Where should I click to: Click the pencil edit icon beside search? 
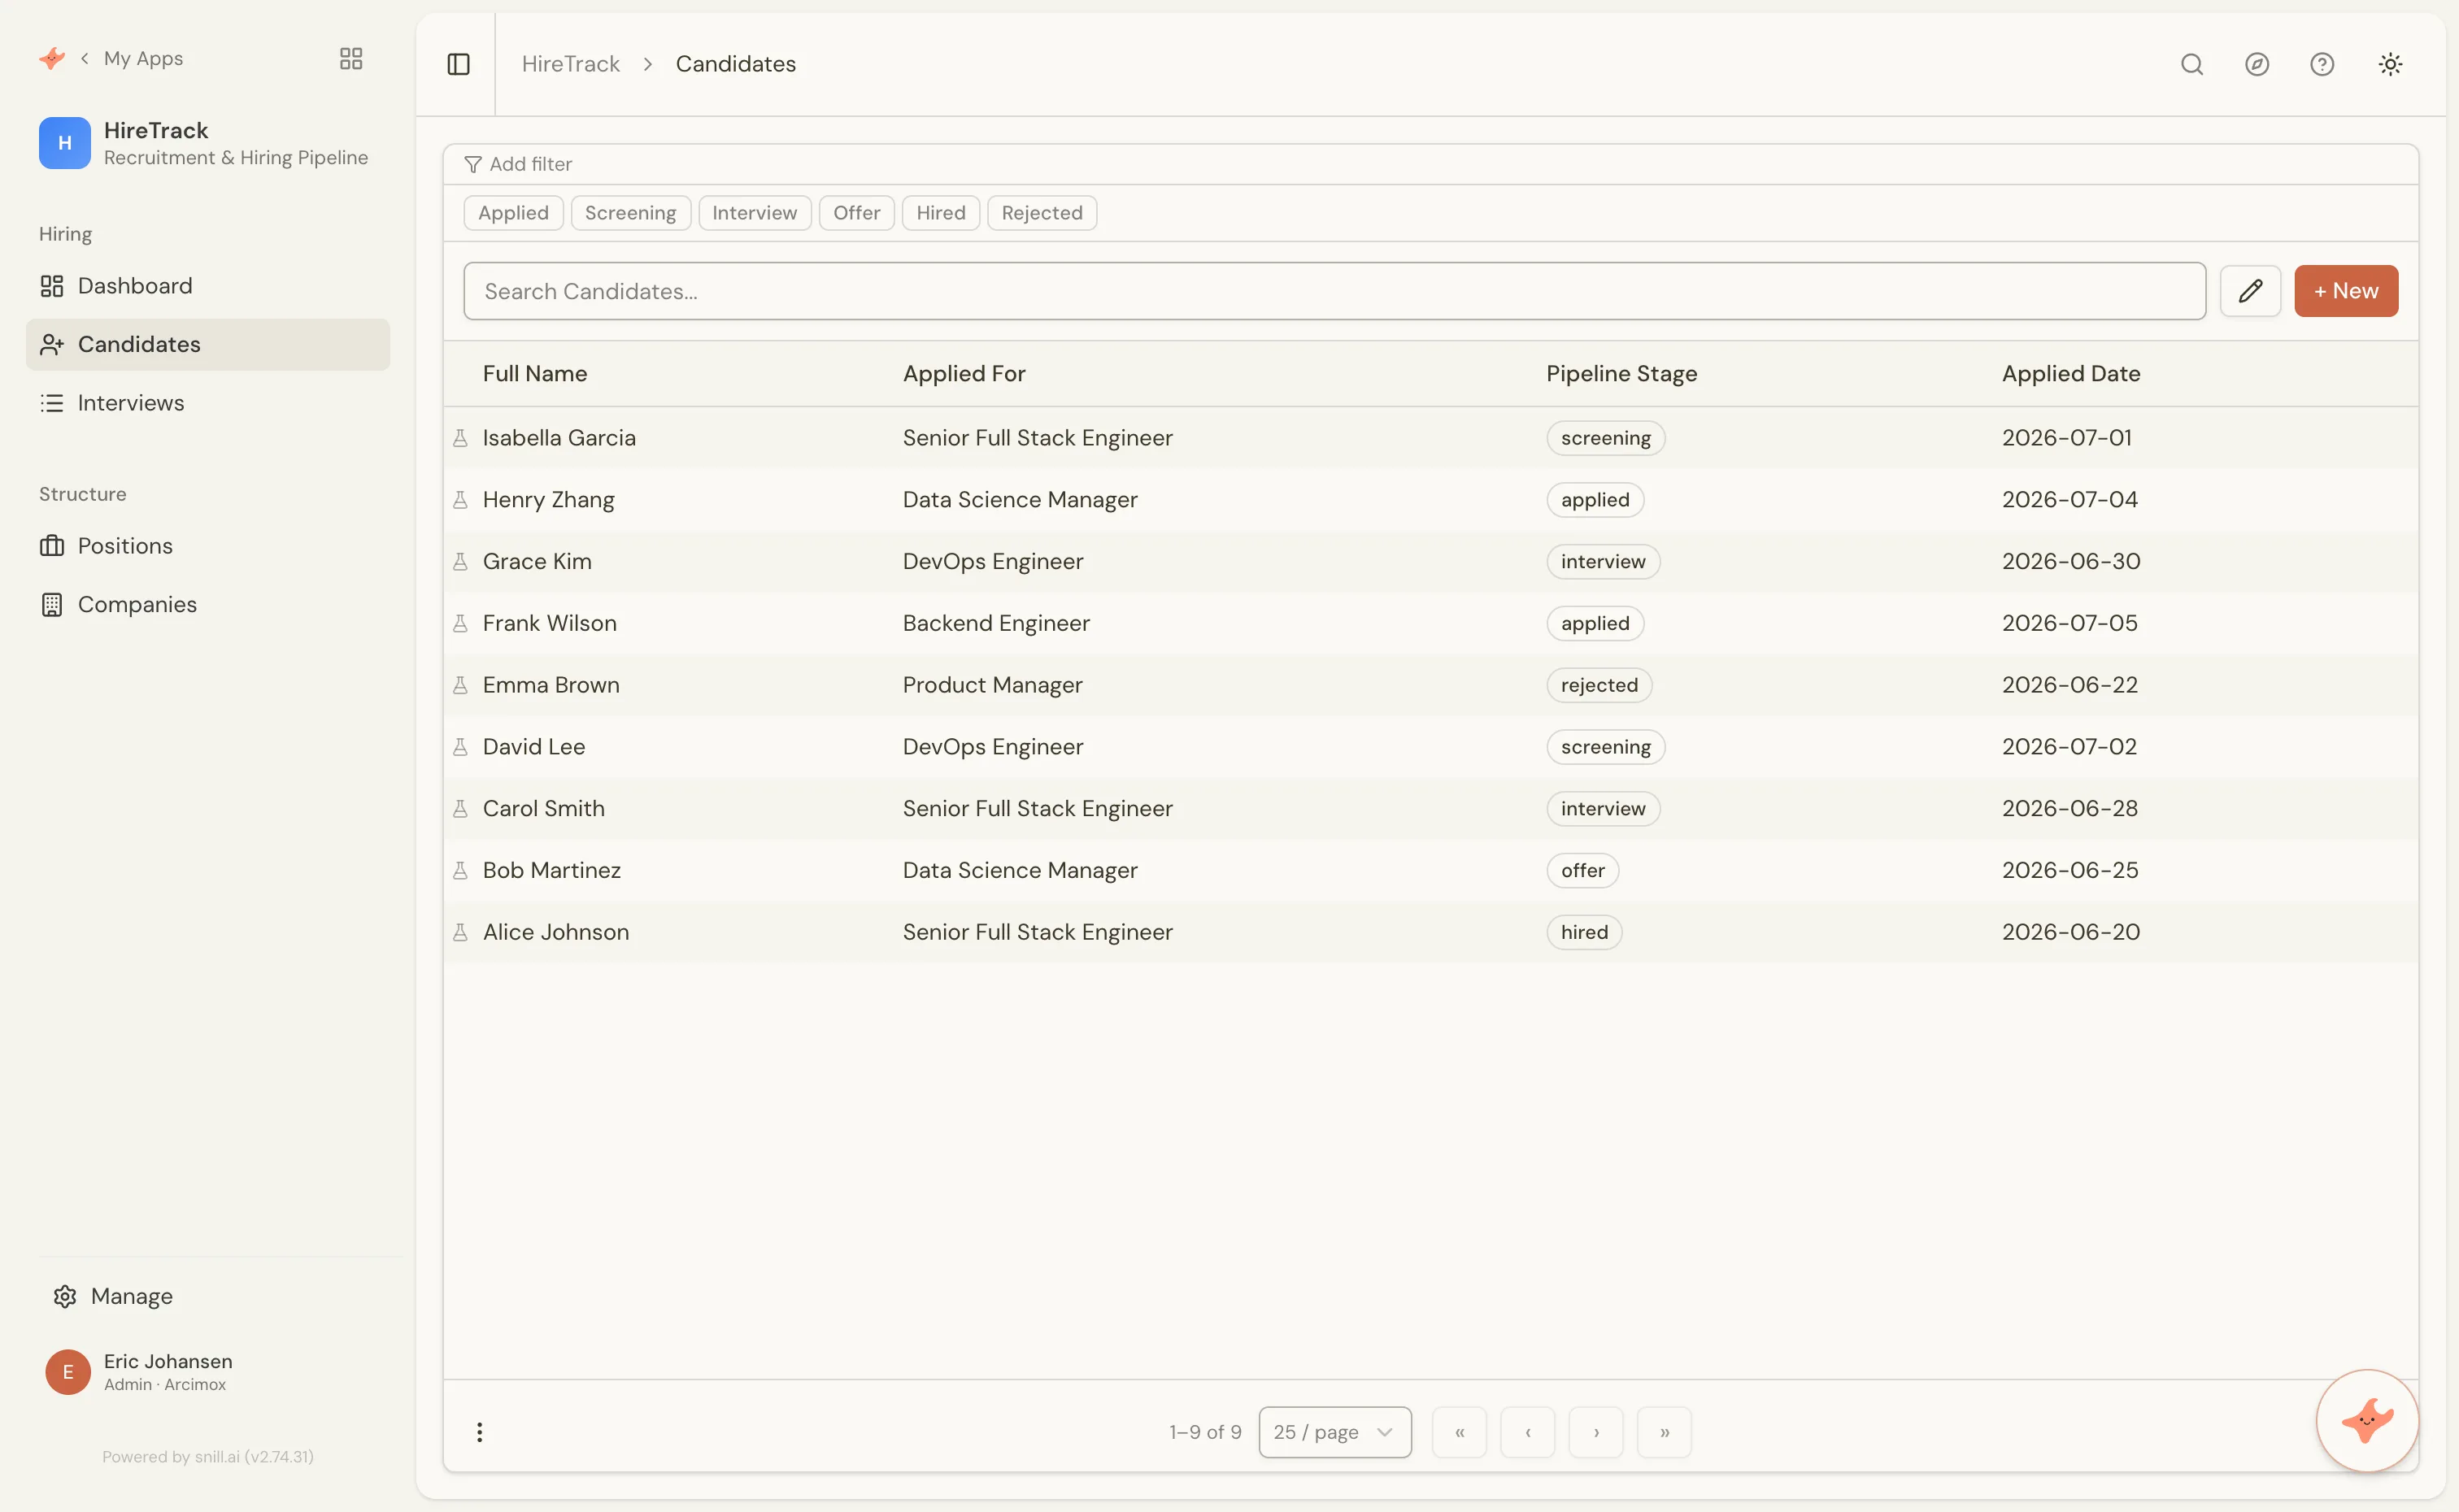click(x=2250, y=291)
